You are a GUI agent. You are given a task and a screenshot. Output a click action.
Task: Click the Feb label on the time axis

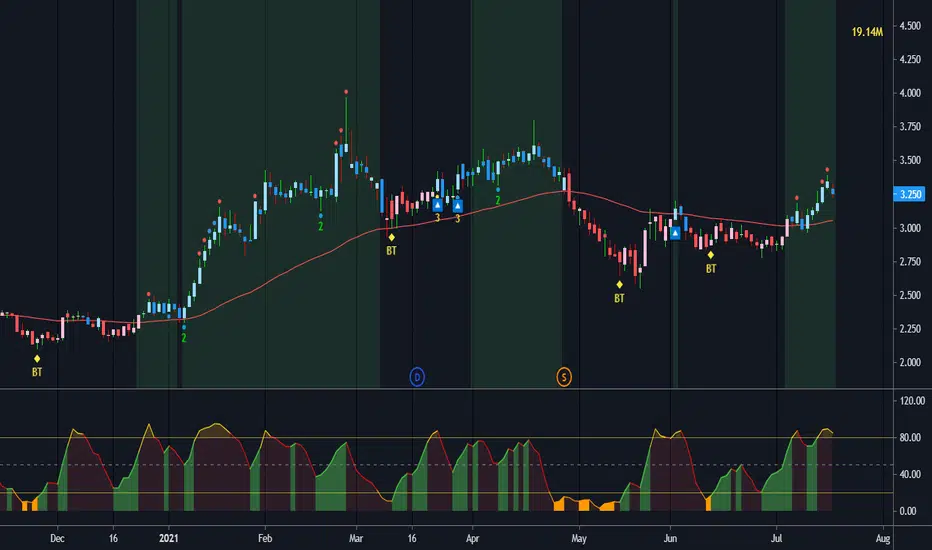(x=265, y=539)
